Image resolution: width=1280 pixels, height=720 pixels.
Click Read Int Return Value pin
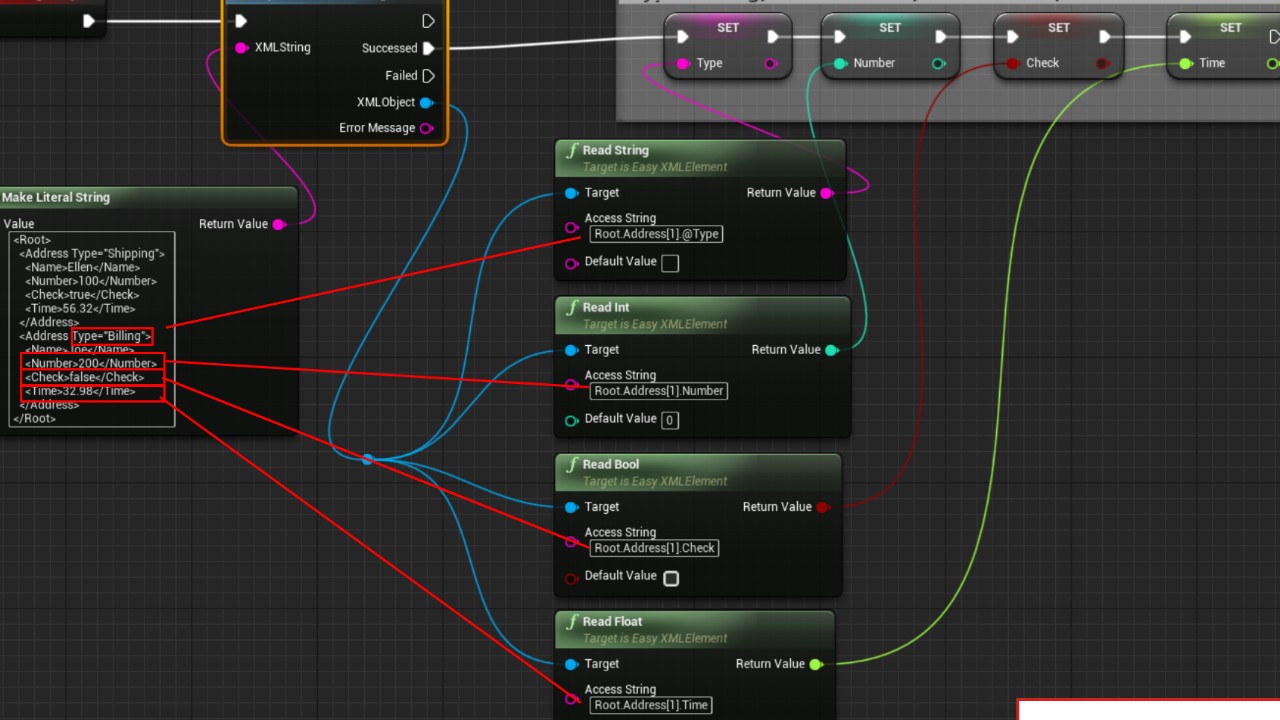tap(831, 350)
